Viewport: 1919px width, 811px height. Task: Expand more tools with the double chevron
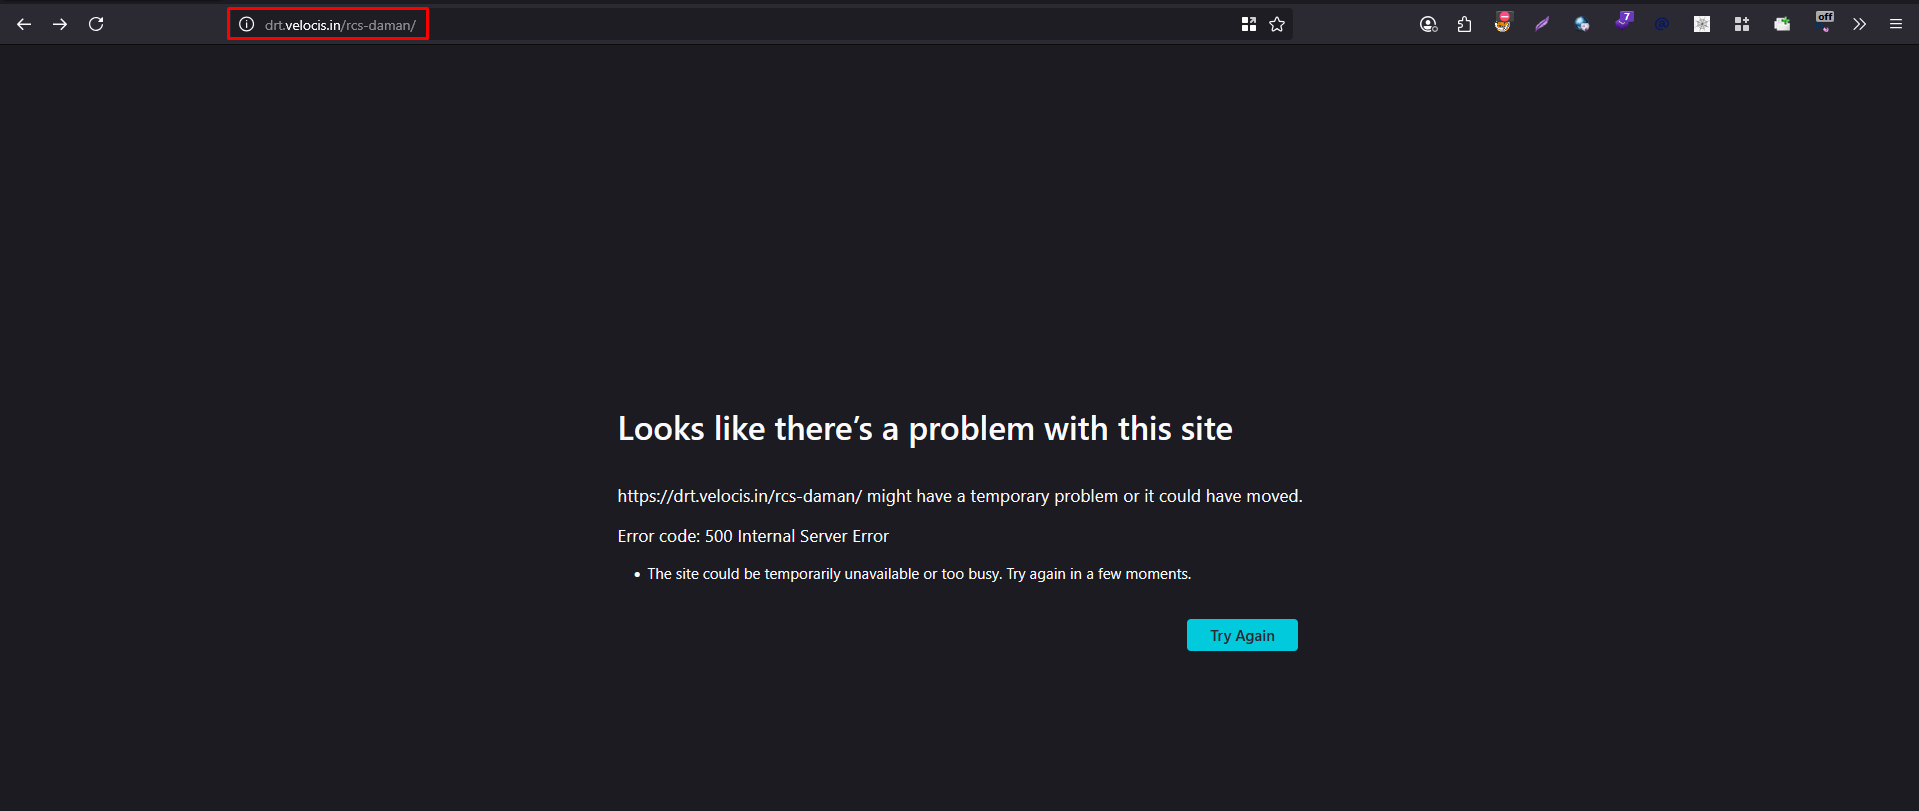(1859, 24)
